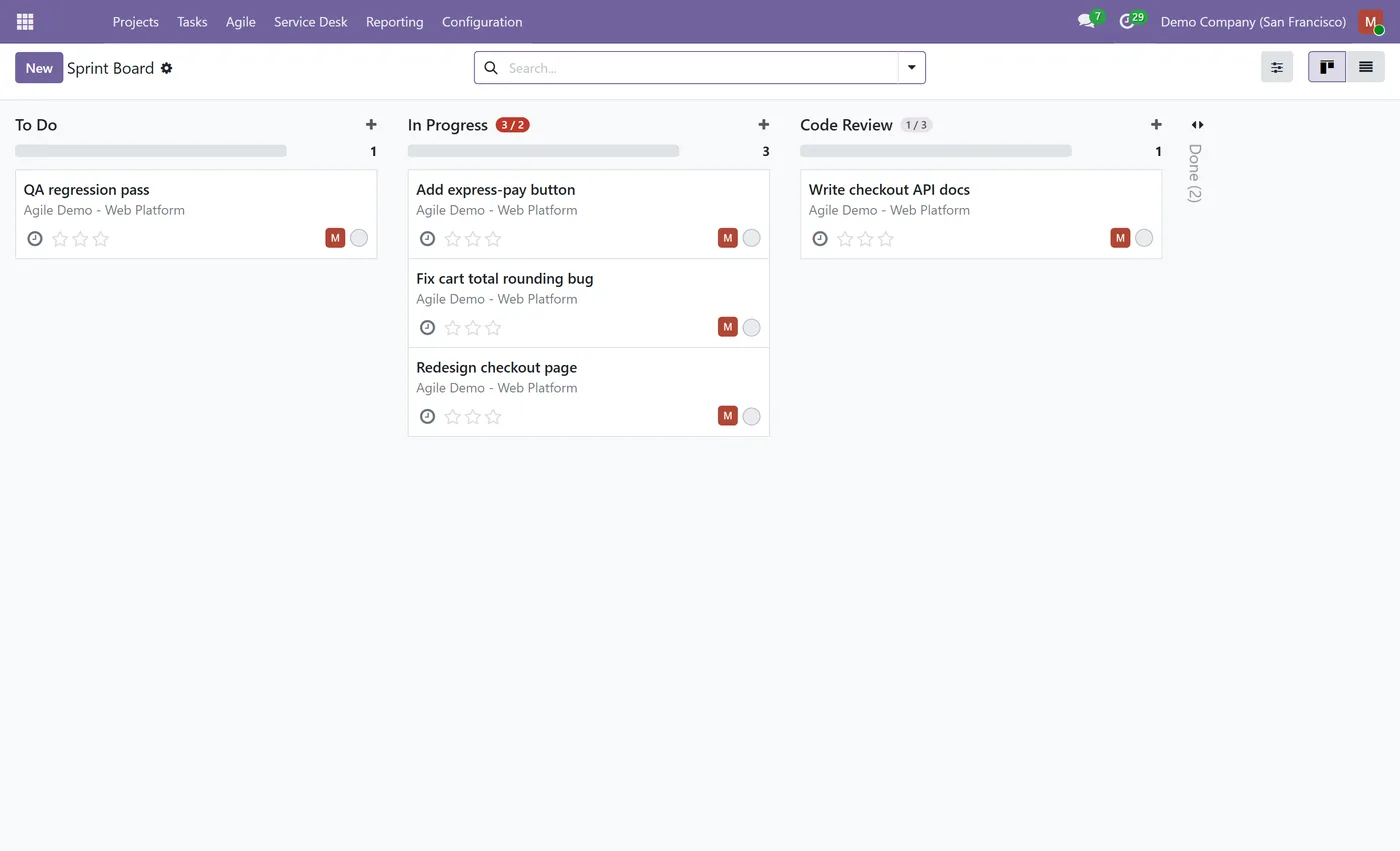The image size is (1400, 851).
Task: Open the Redesign checkout page card
Action: click(x=589, y=392)
